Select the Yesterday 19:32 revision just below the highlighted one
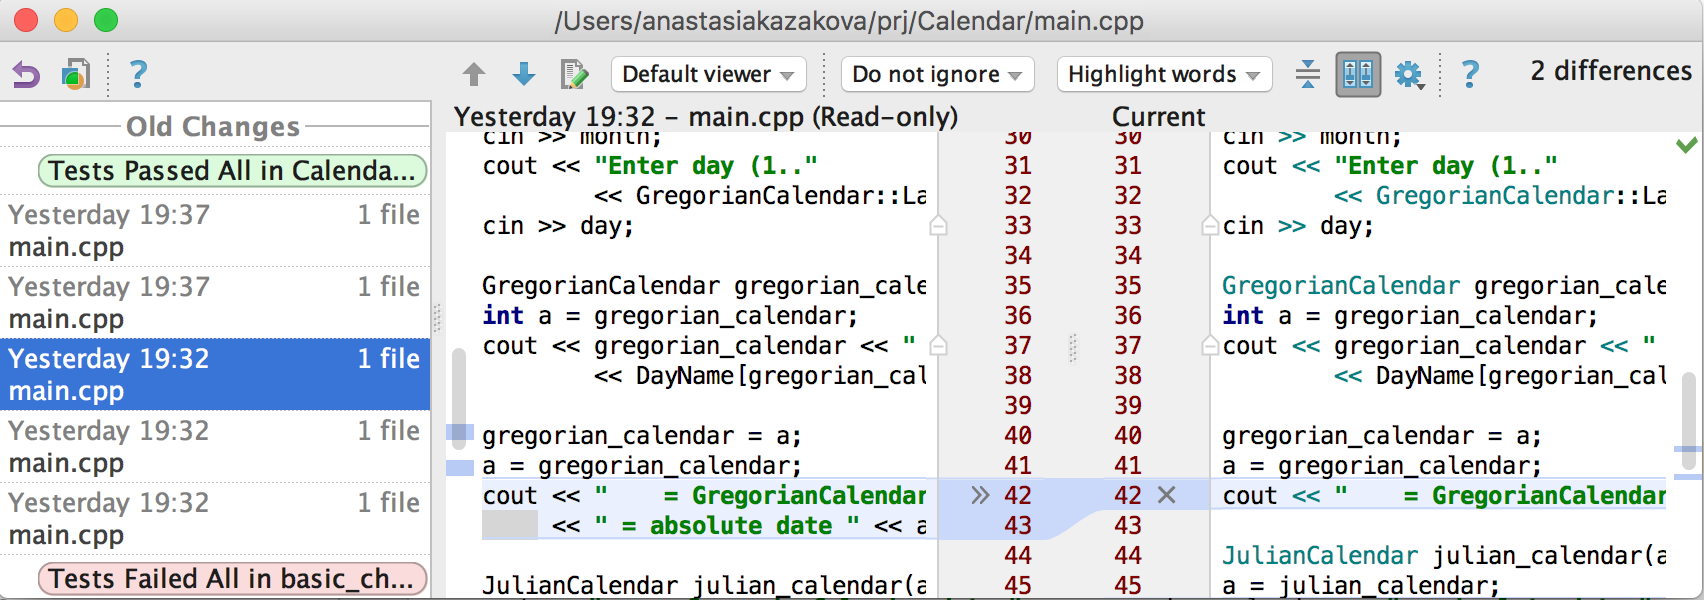This screenshot has width=1704, height=600. 215,447
